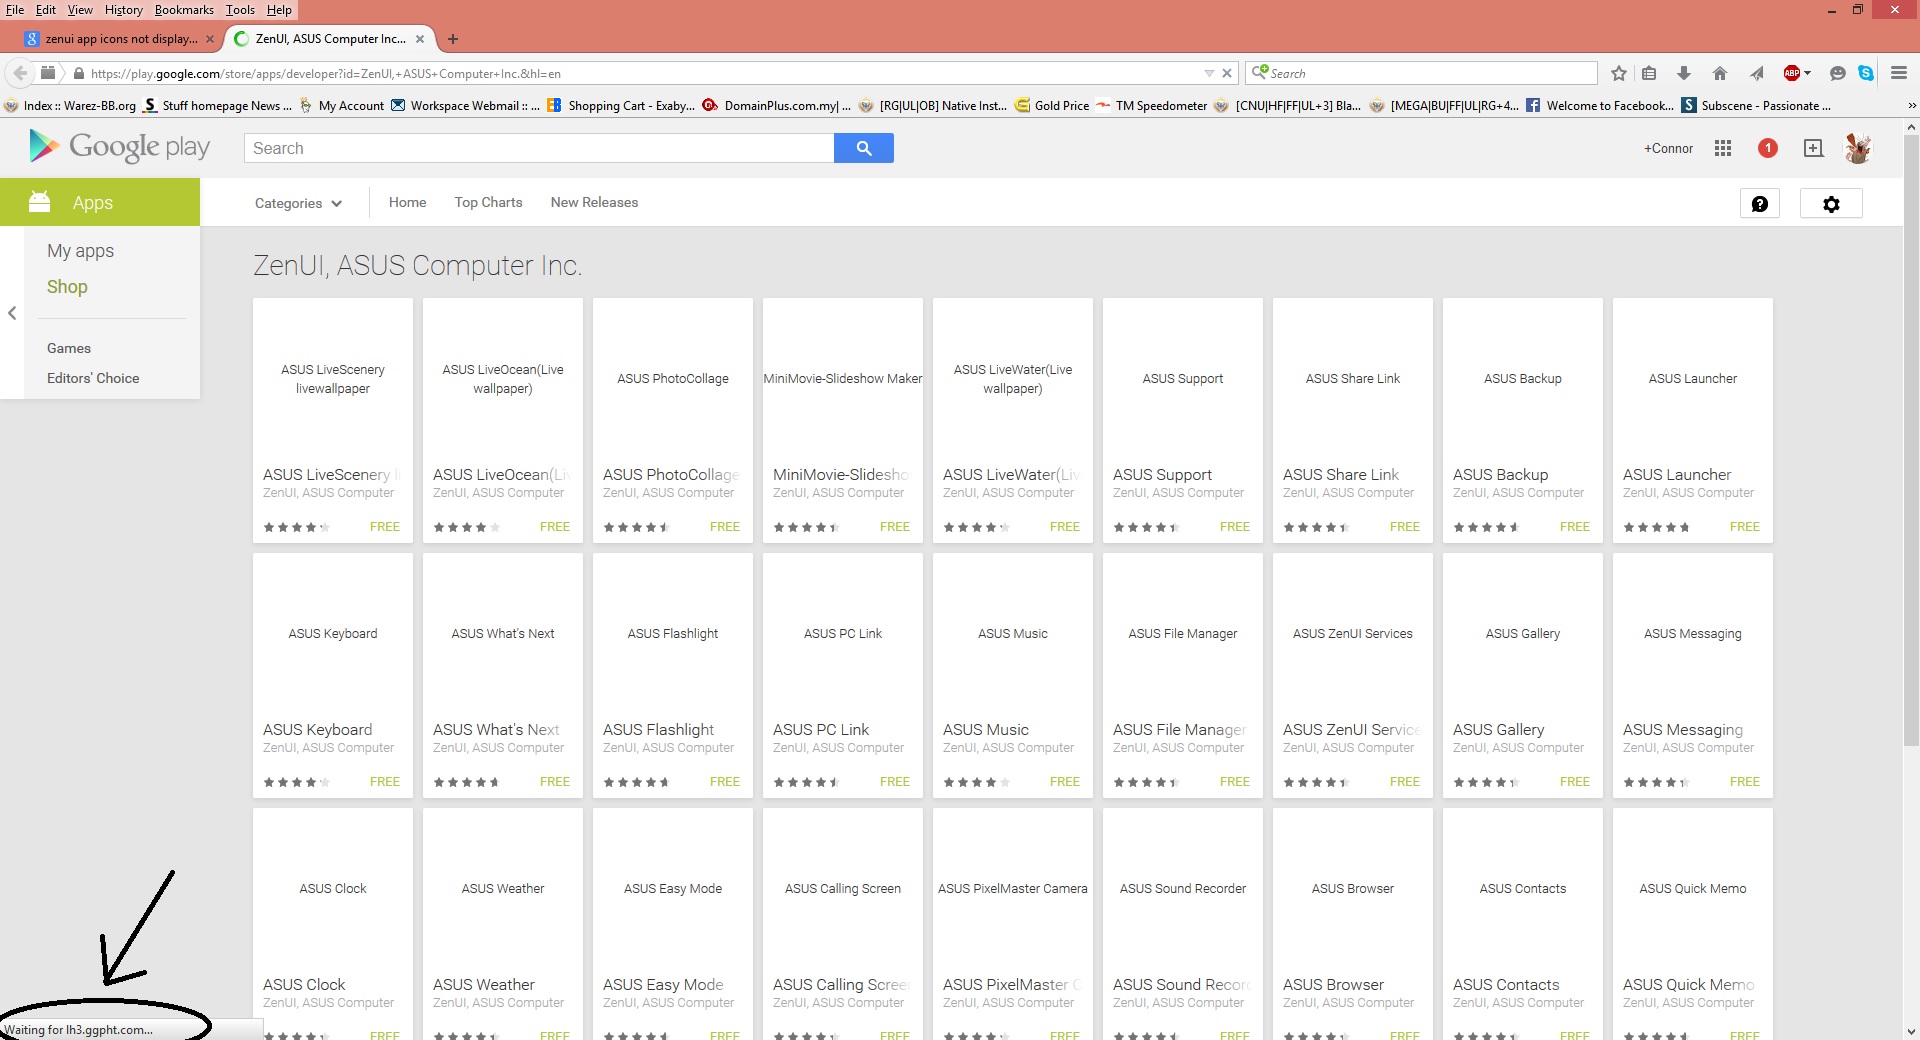The width and height of the screenshot is (1920, 1040).
Task: Open the chat bubble smiley icon
Action: 1837,73
